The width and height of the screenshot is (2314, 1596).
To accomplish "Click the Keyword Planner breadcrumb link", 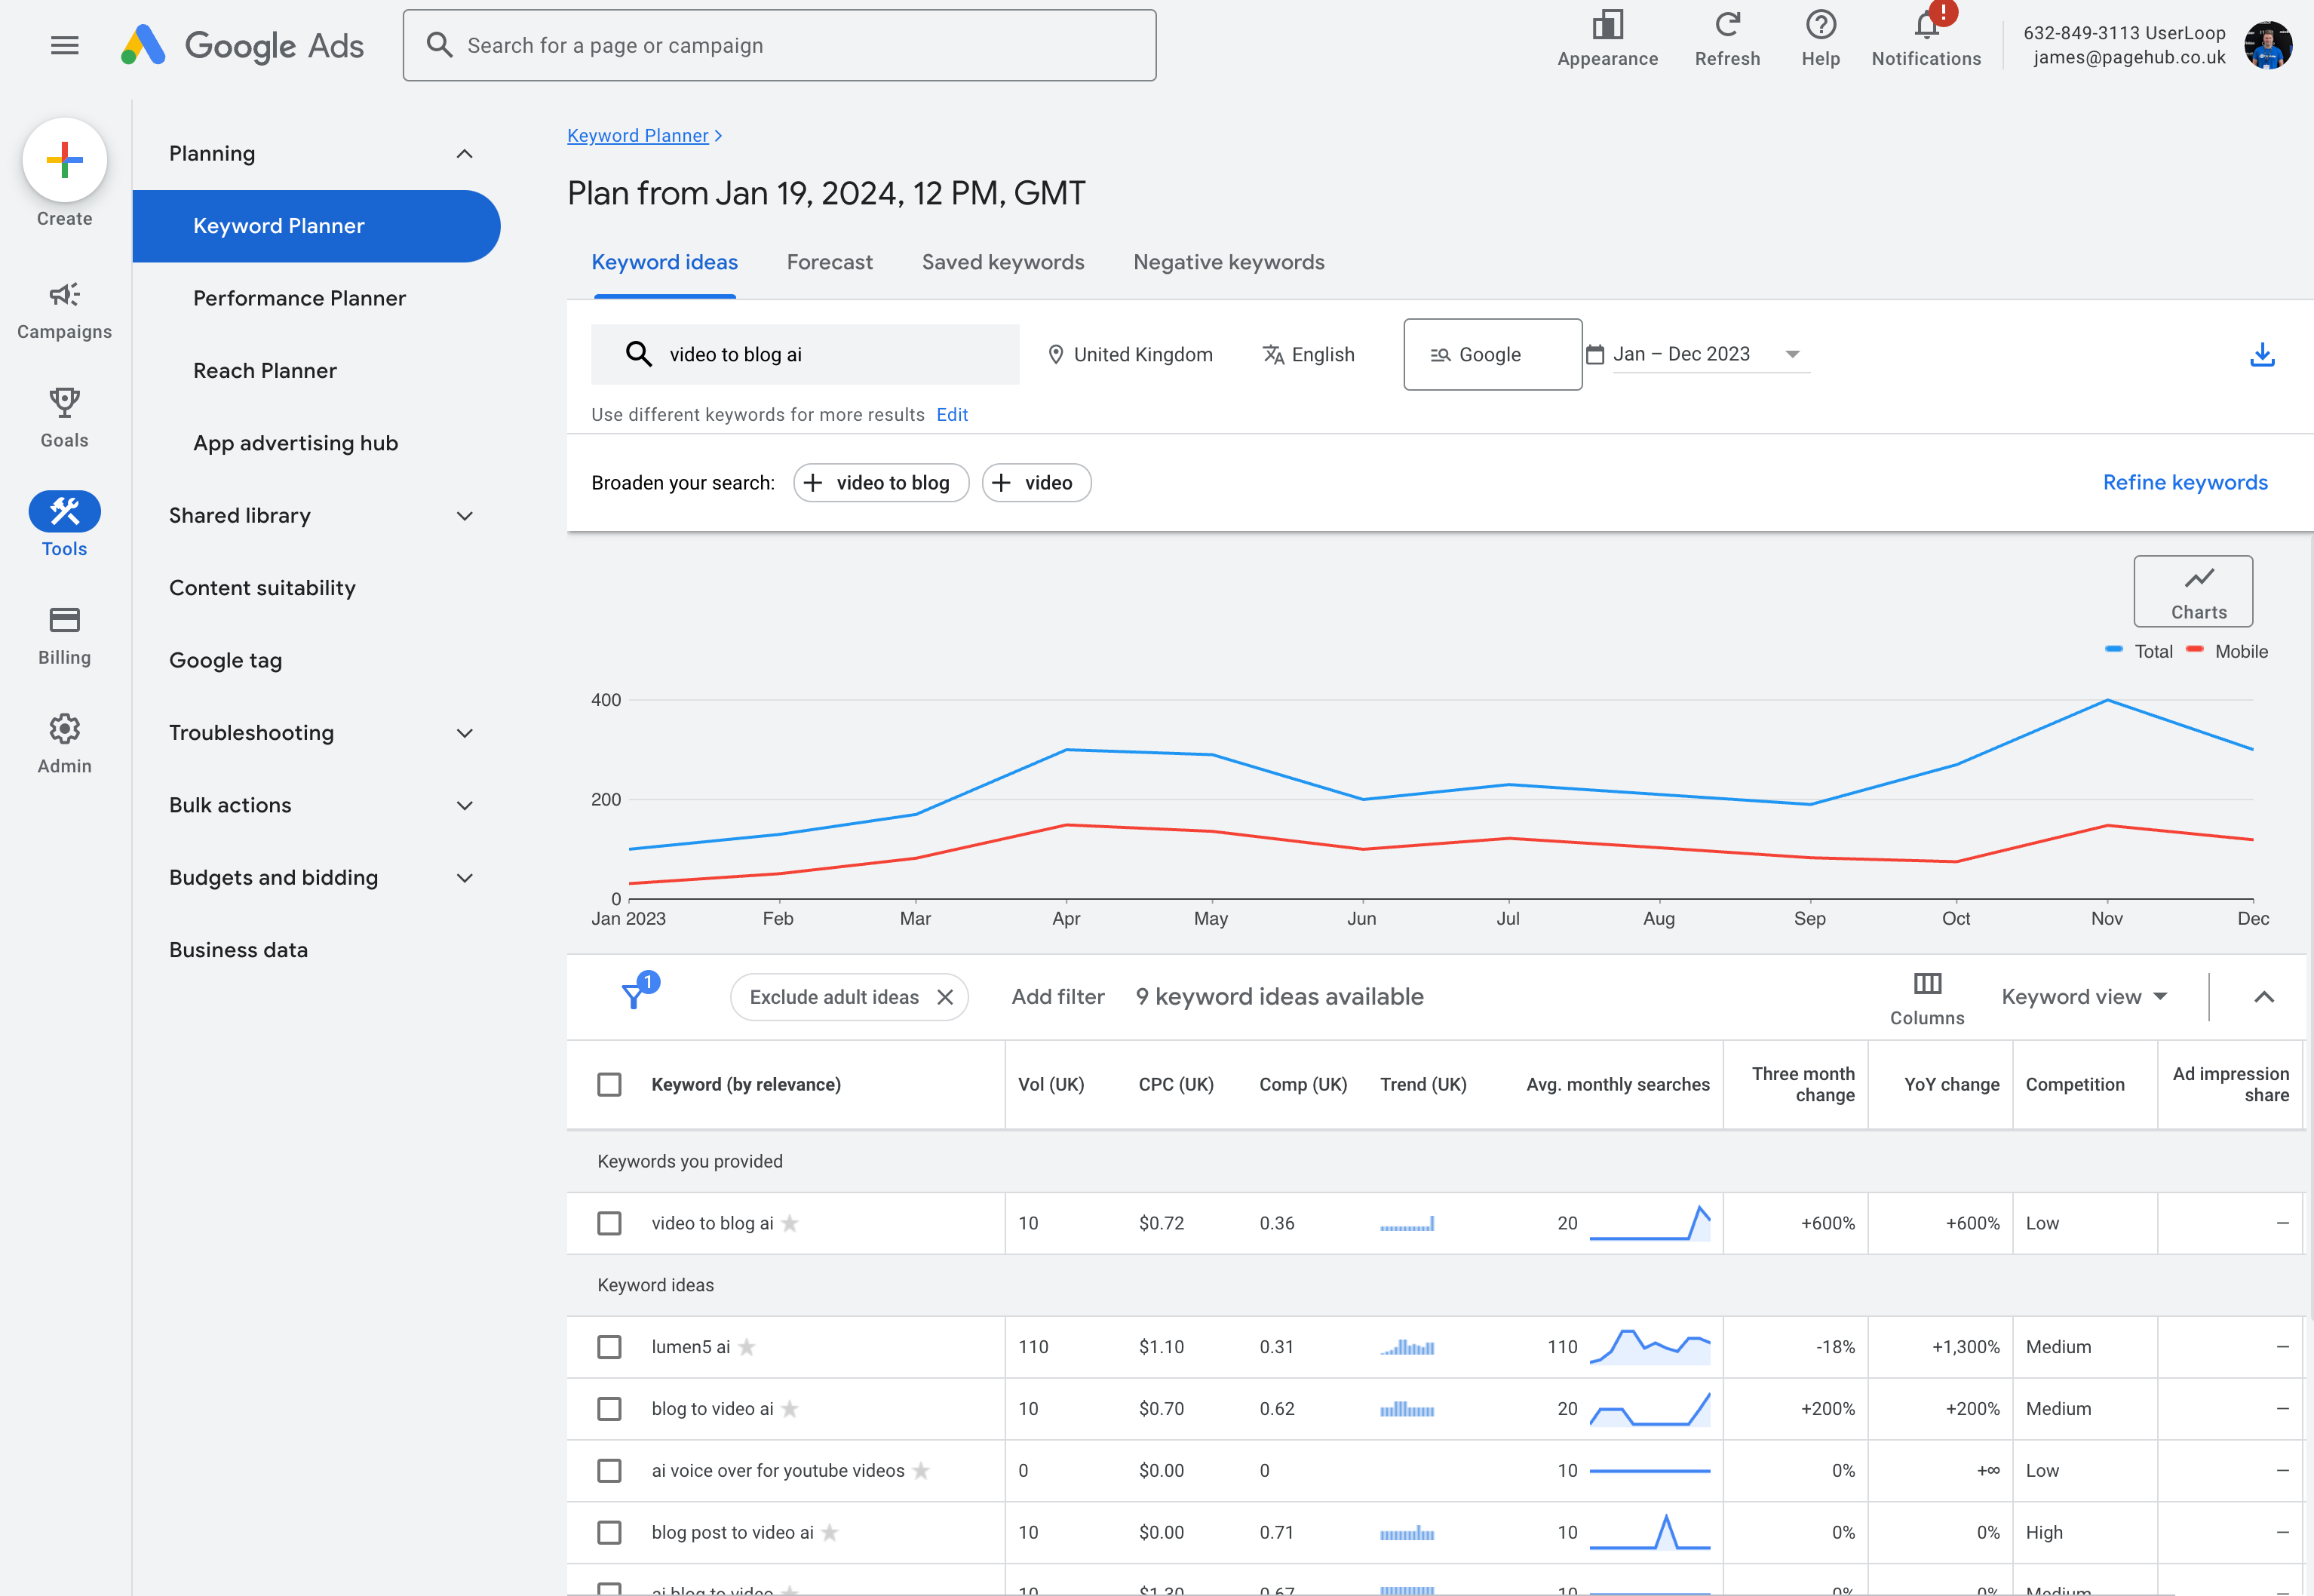I will 637,135.
